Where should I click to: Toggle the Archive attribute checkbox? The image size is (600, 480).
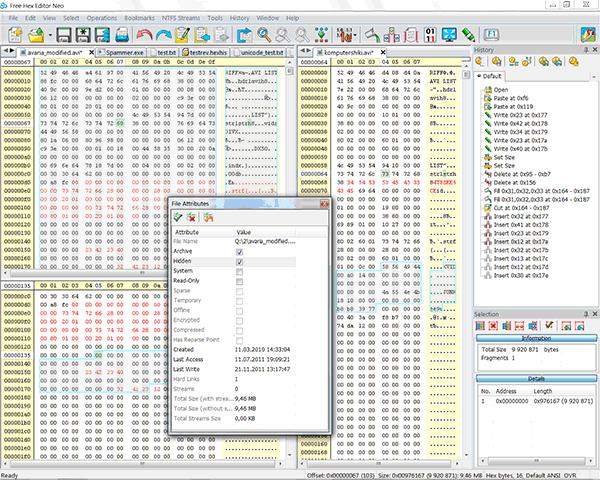[240, 252]
